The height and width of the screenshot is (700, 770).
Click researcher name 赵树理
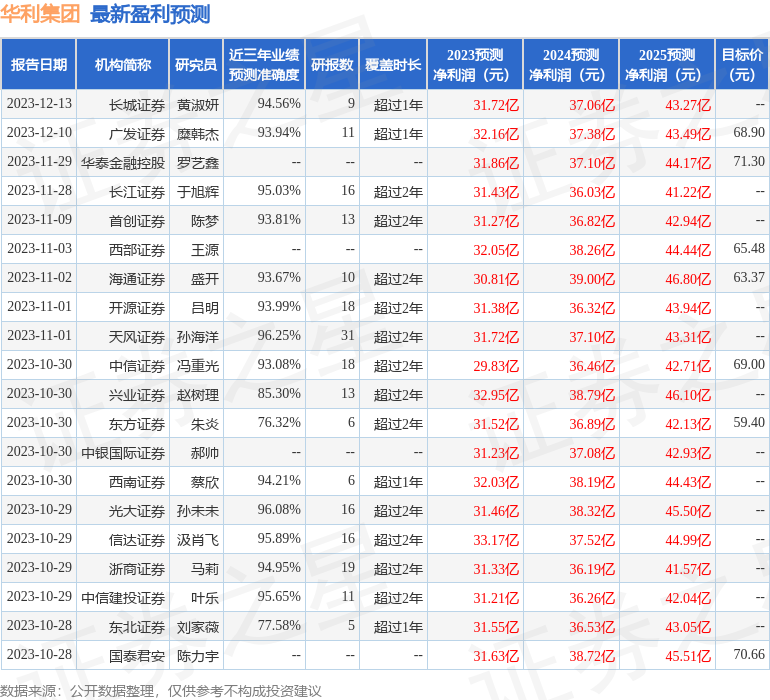point(198,394)
